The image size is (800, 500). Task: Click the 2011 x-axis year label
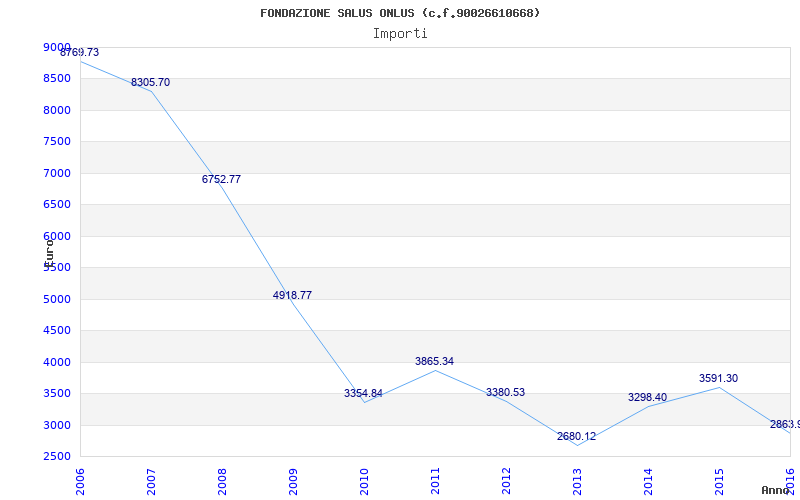coord(435,481)
